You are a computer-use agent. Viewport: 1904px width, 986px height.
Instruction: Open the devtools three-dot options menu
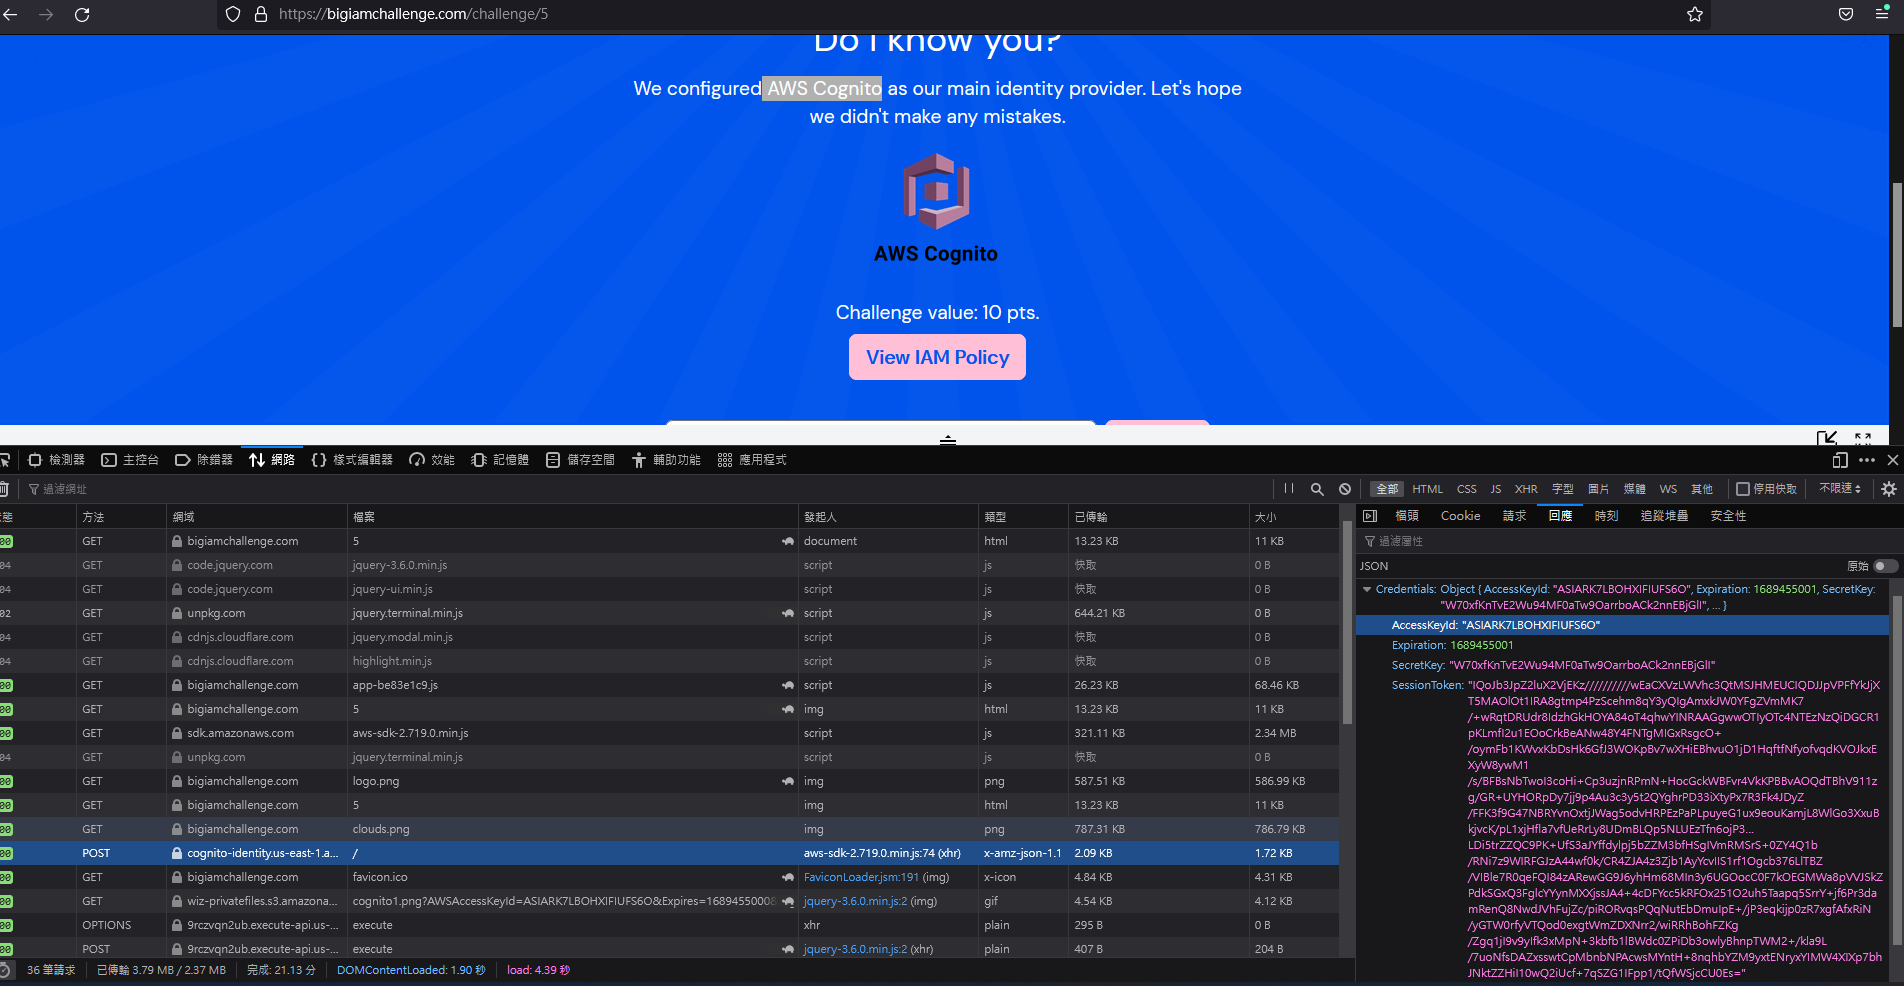click(1867, 460)
